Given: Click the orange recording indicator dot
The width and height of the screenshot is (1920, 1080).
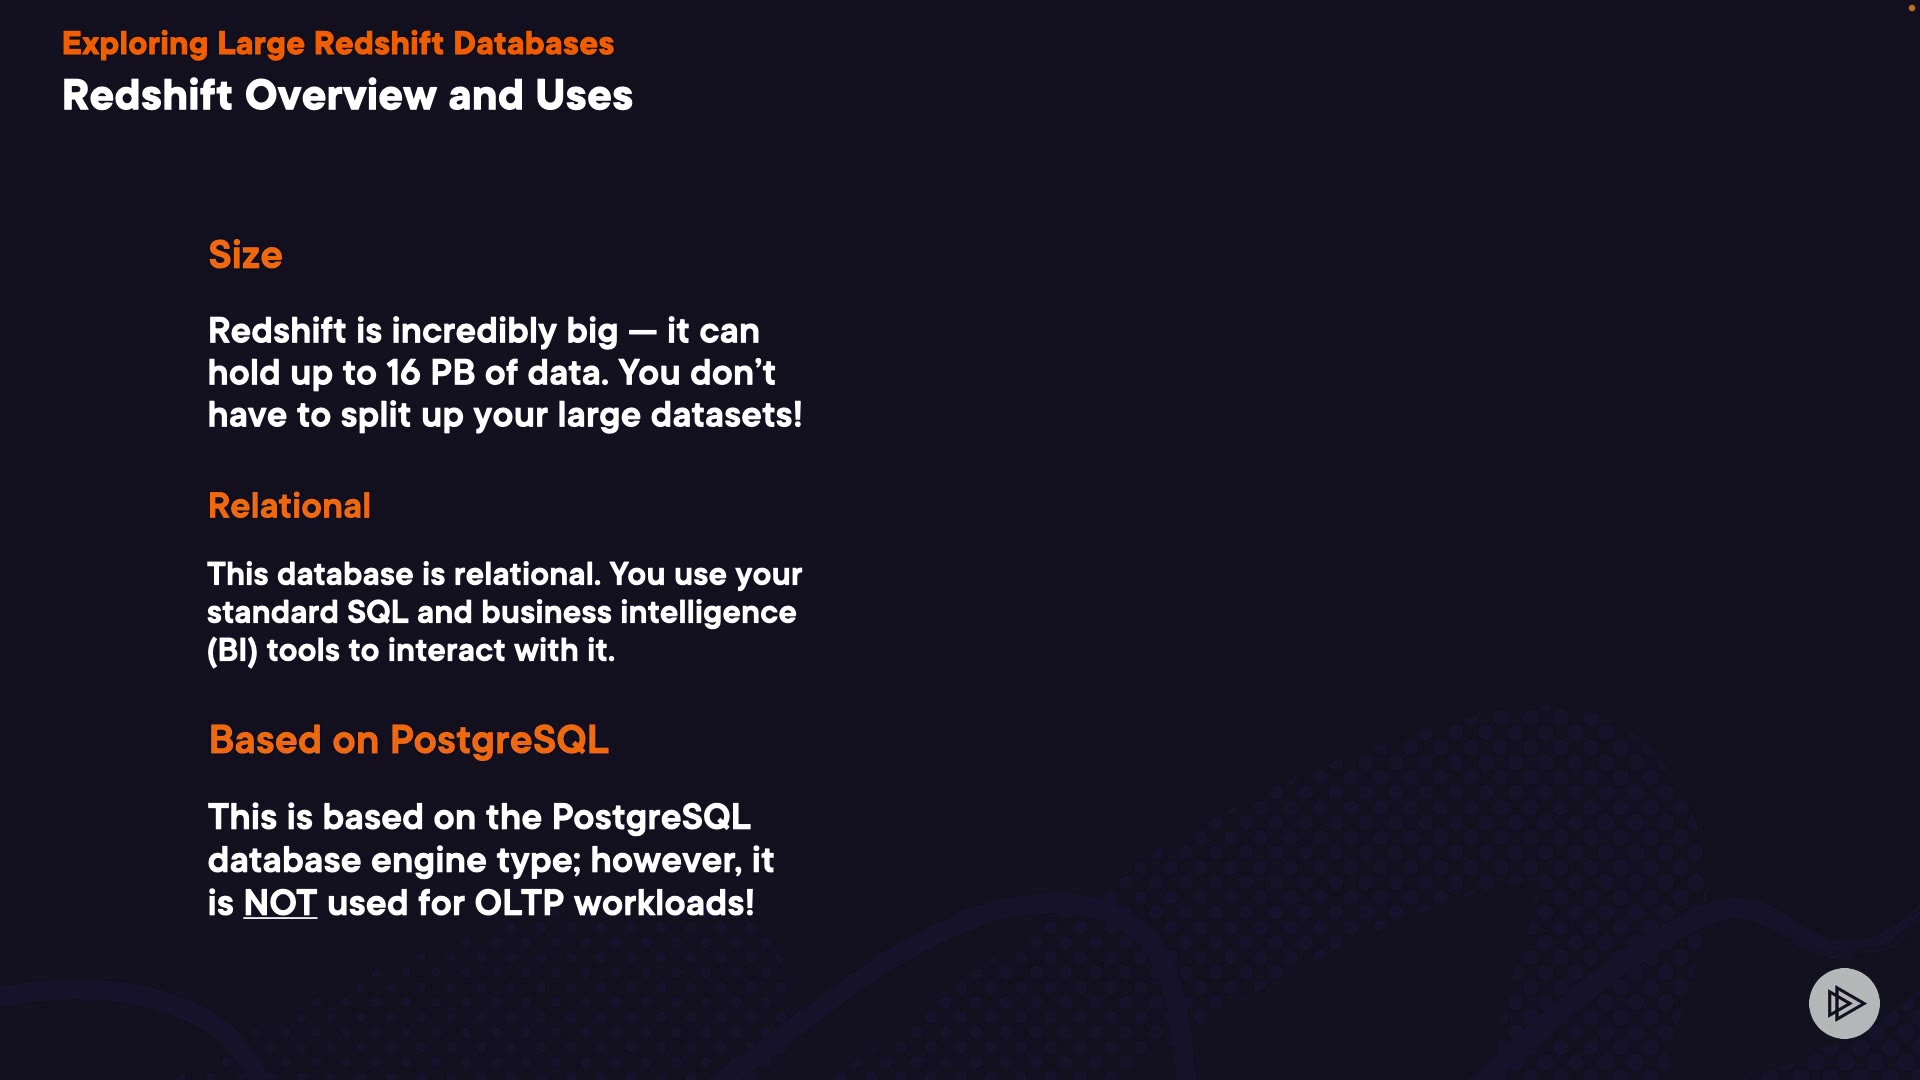Looking at the screenshot, I should (1911, 8).
